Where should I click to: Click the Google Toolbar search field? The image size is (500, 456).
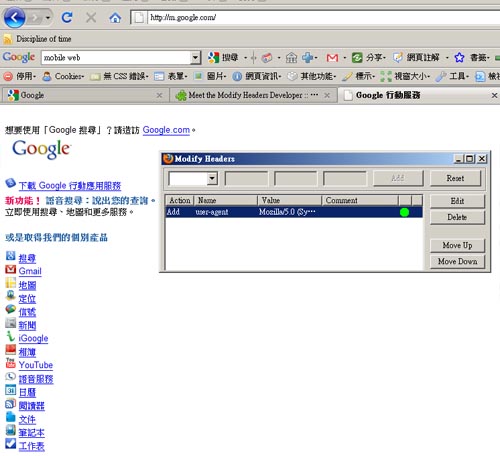pyautogui.click(x=116, y=58)
